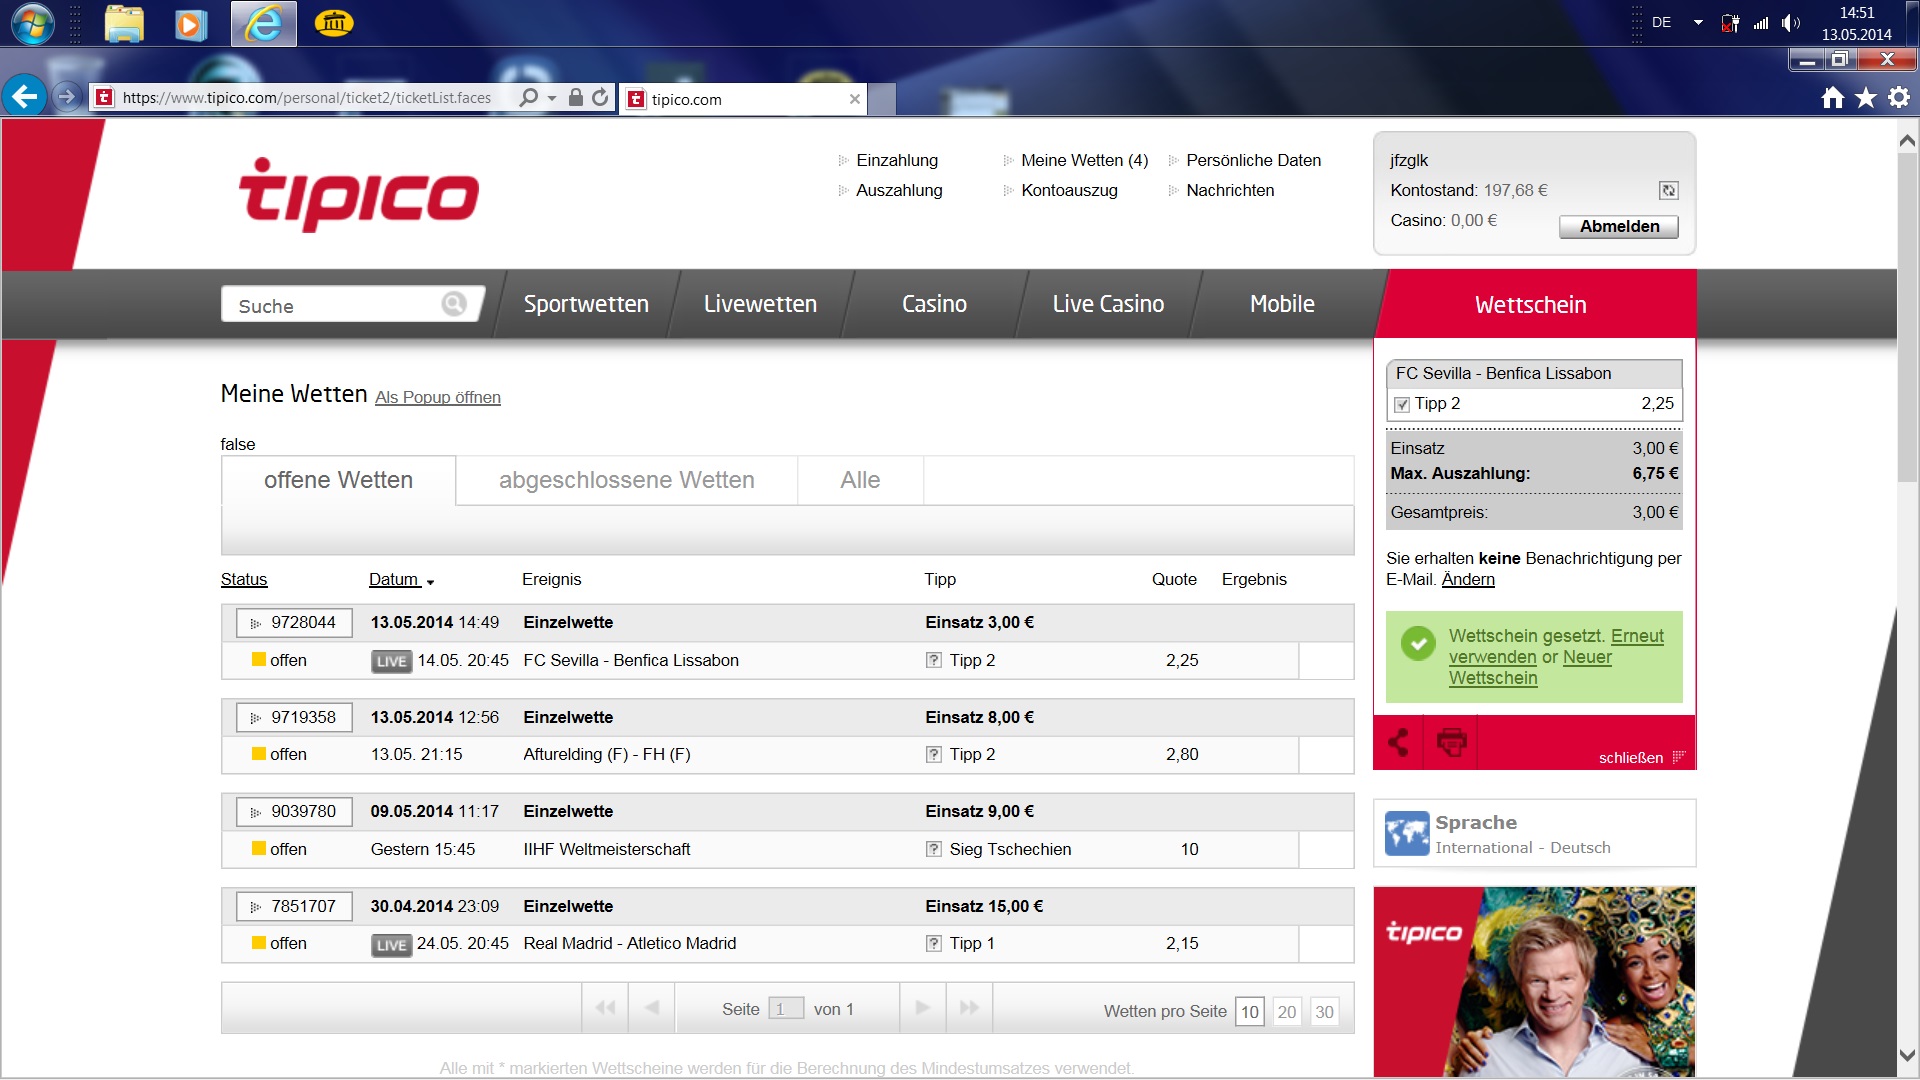This screenshot has width=1920, height=1080.
Task: Click help icon next to Tipp 1 for Real Madrid
Action: (933, 943)
